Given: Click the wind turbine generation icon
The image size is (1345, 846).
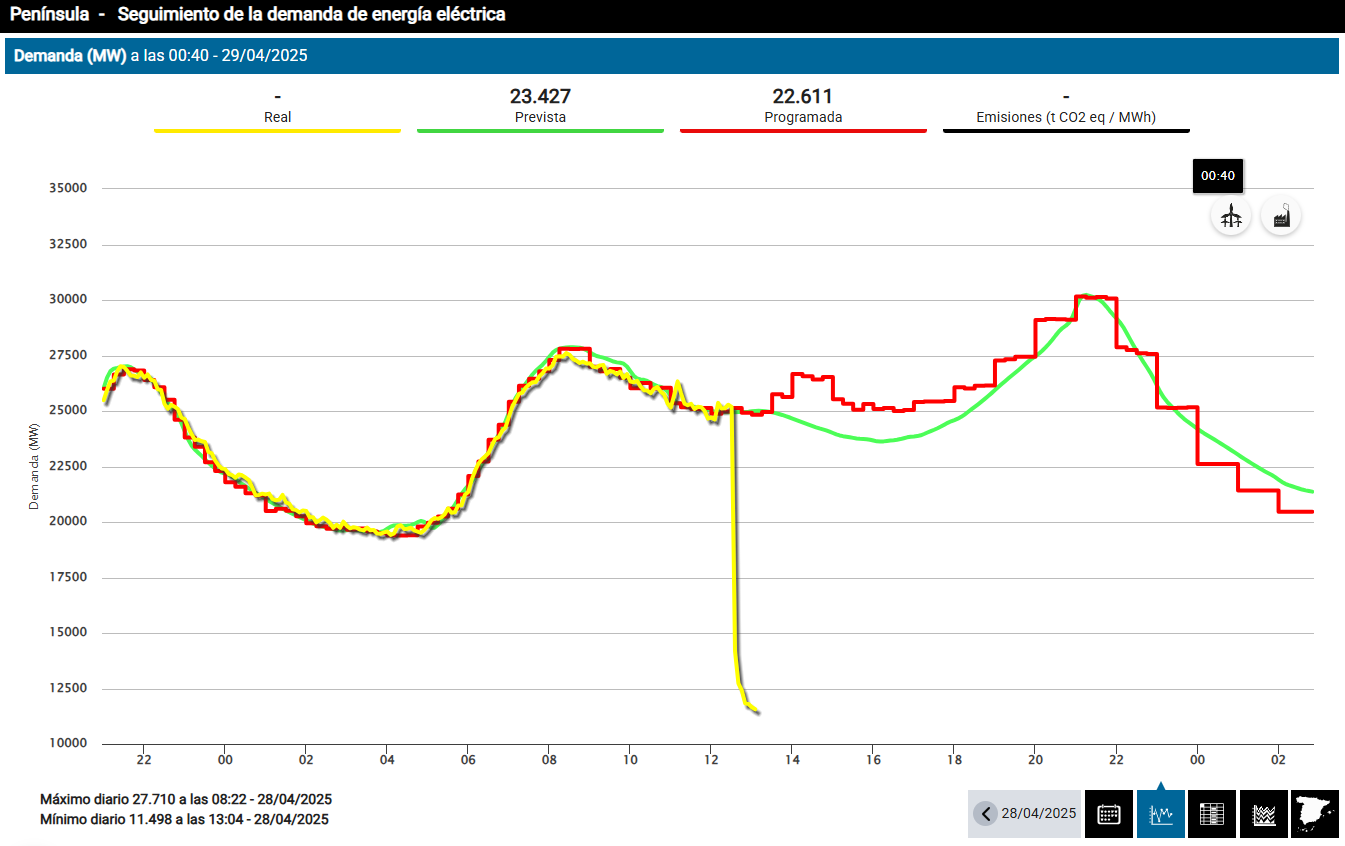Looking at the screenshot, I should [1231, 216].
